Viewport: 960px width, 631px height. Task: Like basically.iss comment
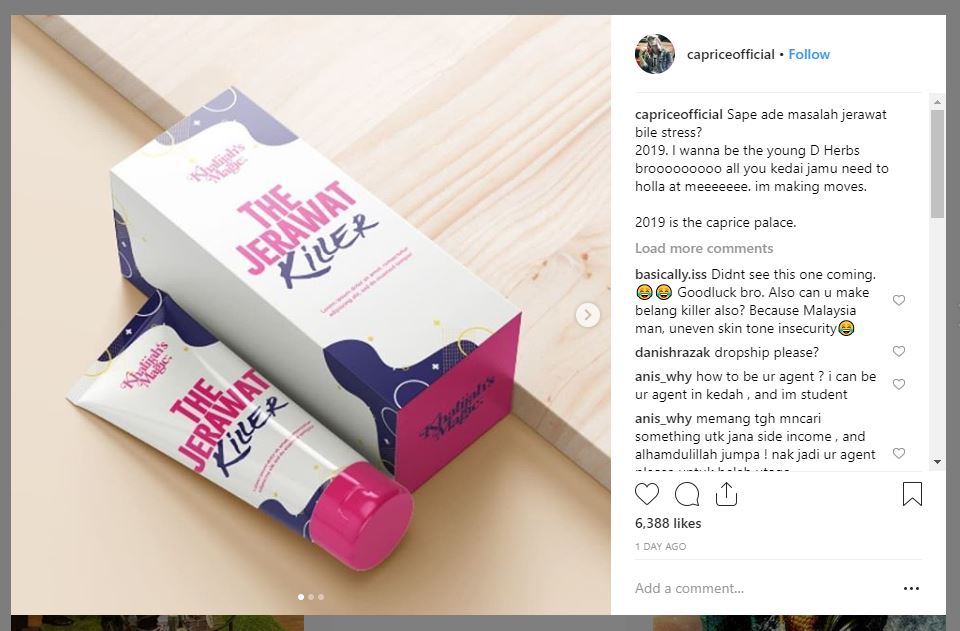[x=899, y=300]
